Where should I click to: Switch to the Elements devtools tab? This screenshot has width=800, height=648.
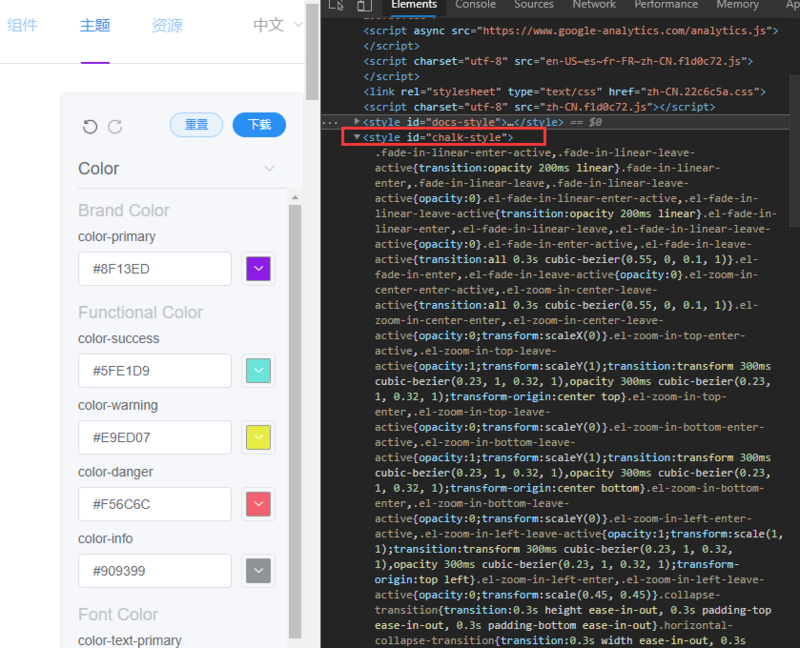pyautogui.click(x=414, y=5)
